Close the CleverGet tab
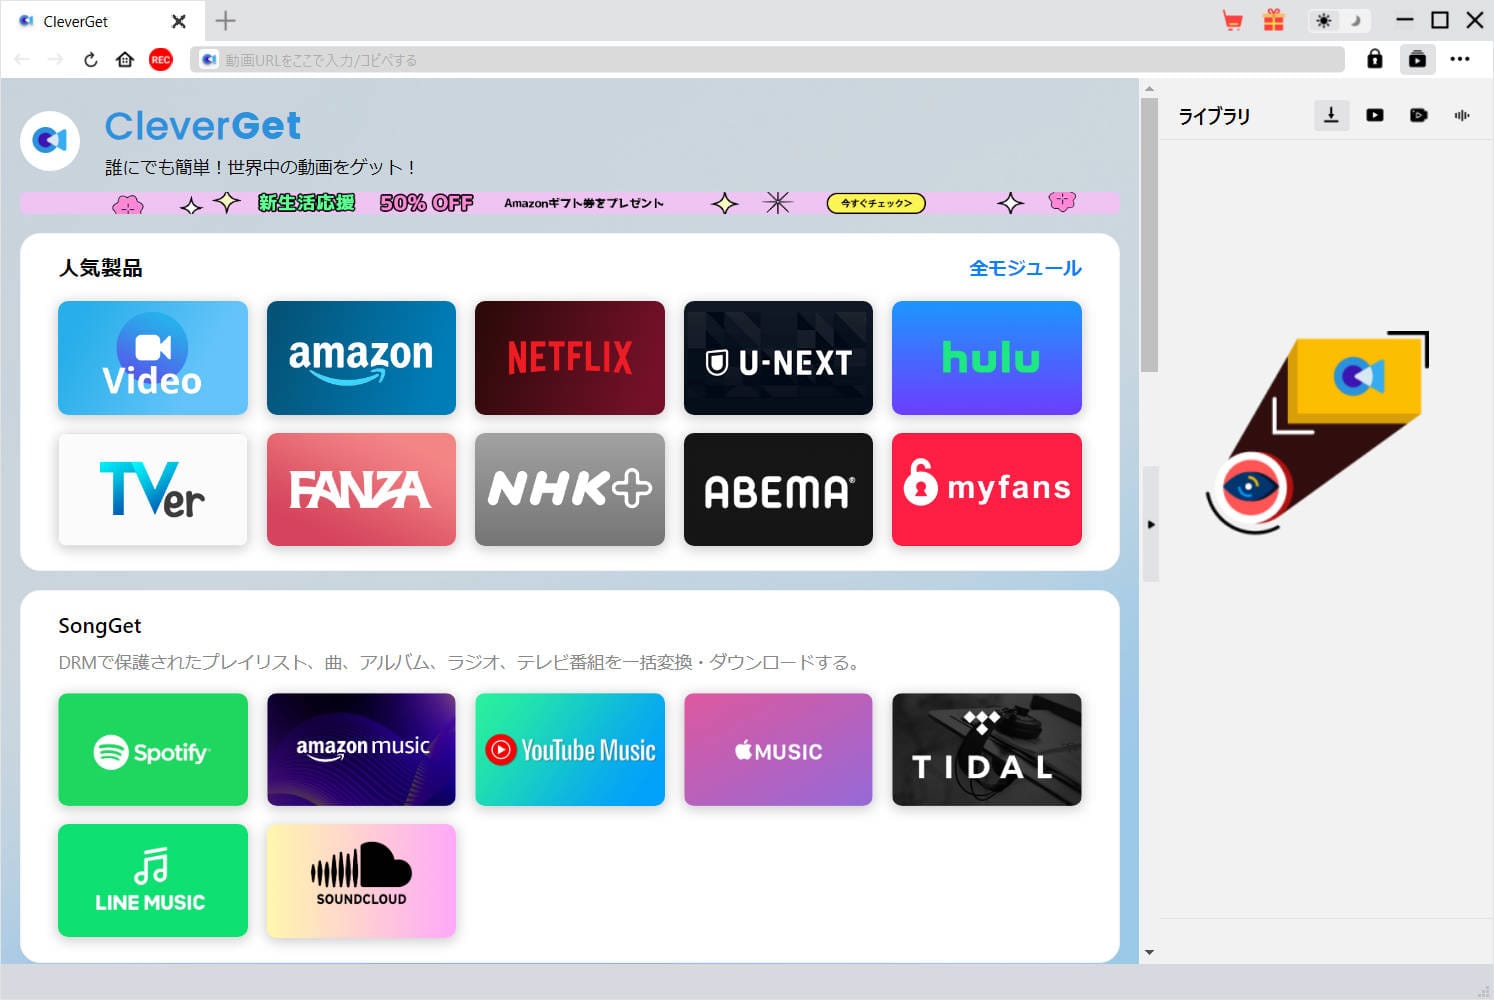Viewport: 1494px width, 1000px height. point(179,21)
